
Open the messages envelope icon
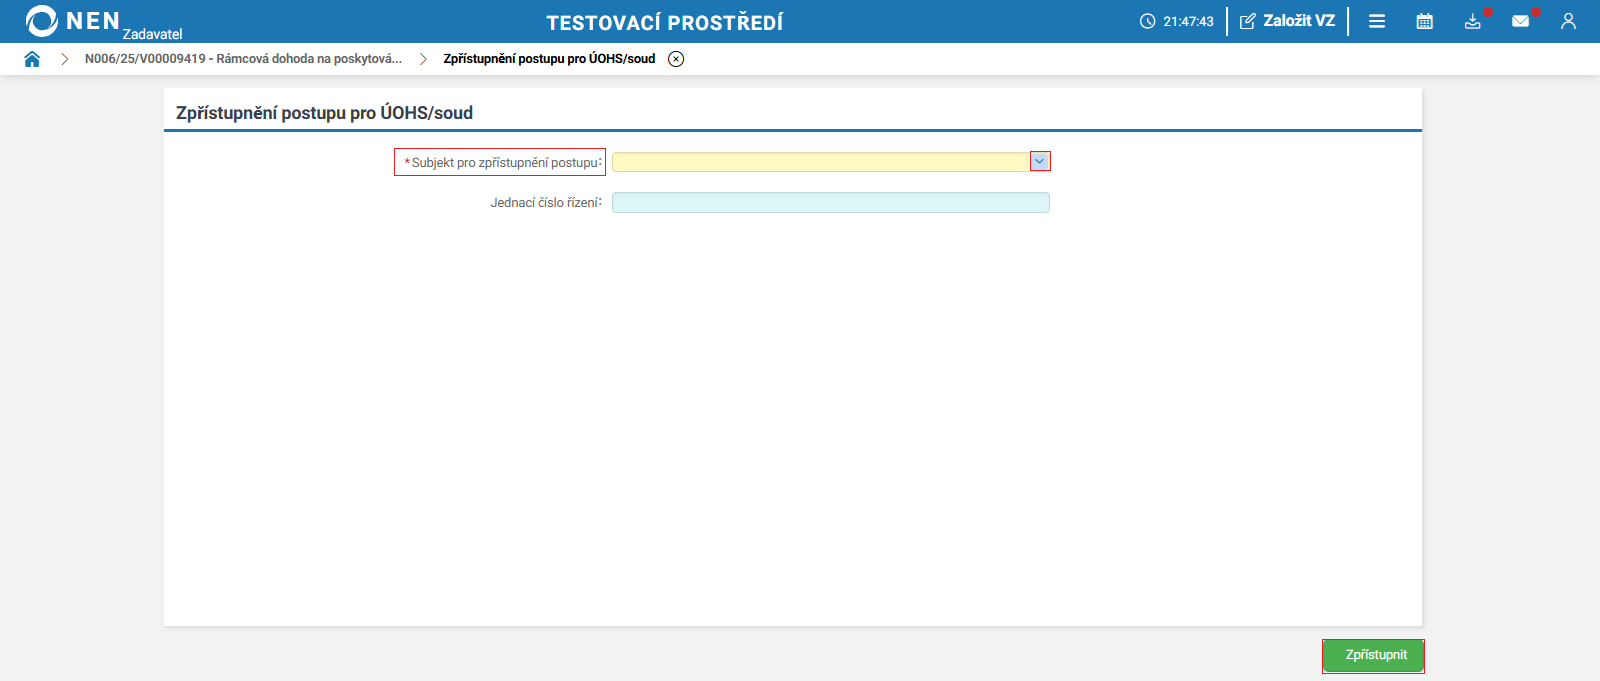pyautogui.click(x=1520, y=21)
